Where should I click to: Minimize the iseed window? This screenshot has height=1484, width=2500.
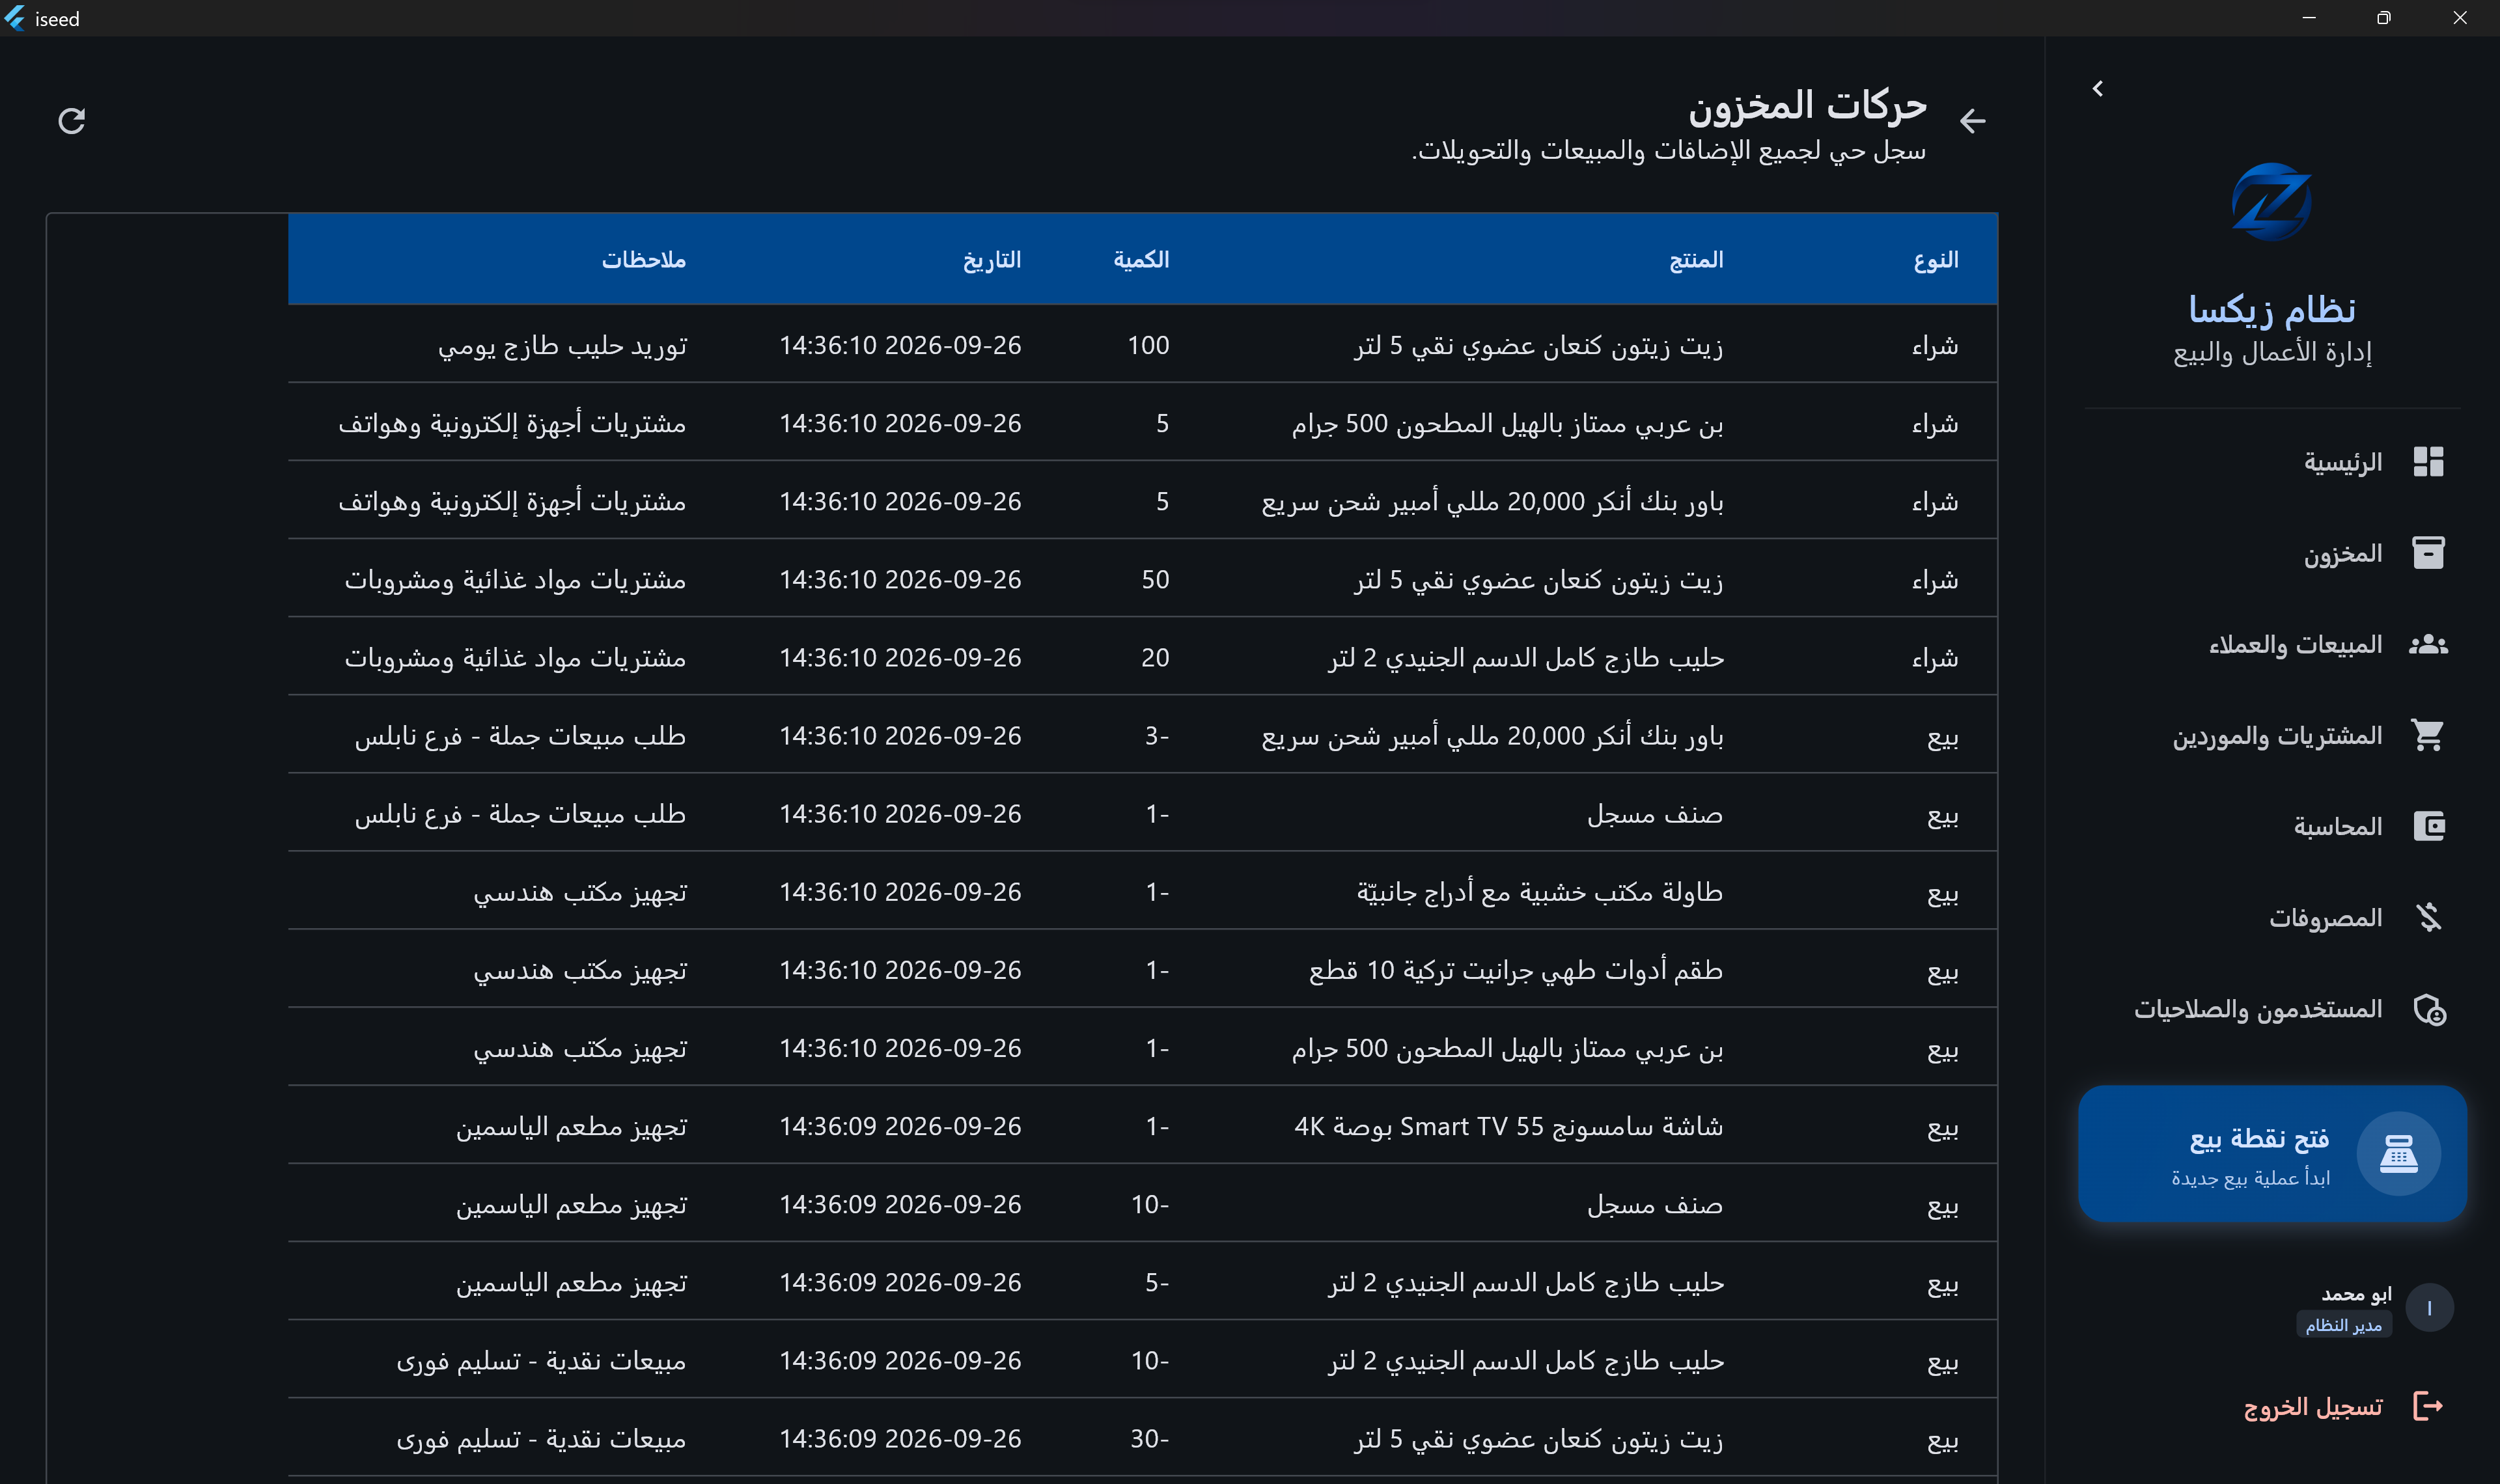pyautogui.click(x=2309, y=18)
